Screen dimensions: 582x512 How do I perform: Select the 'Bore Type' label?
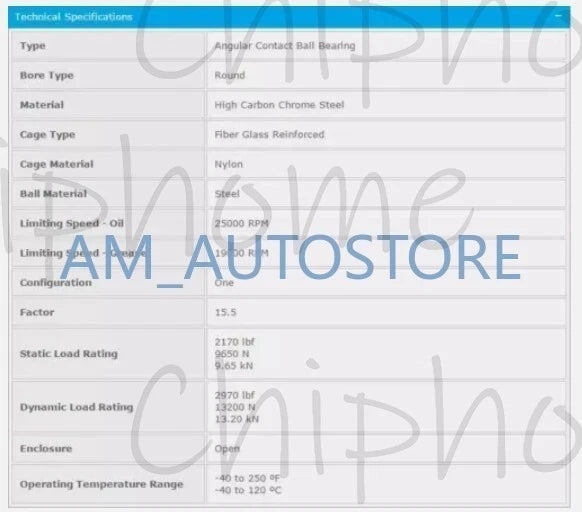(x=47, y=75)
